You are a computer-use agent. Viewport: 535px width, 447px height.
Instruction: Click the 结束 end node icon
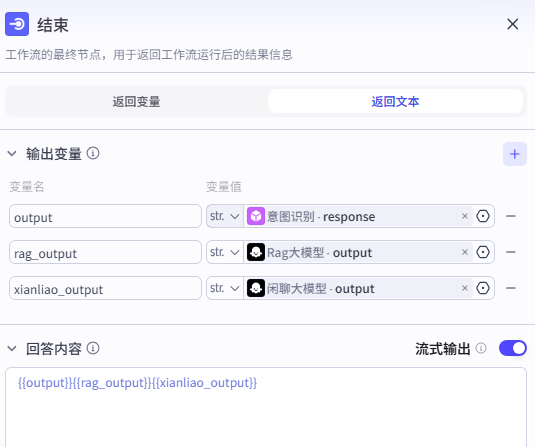click(17, 24)
